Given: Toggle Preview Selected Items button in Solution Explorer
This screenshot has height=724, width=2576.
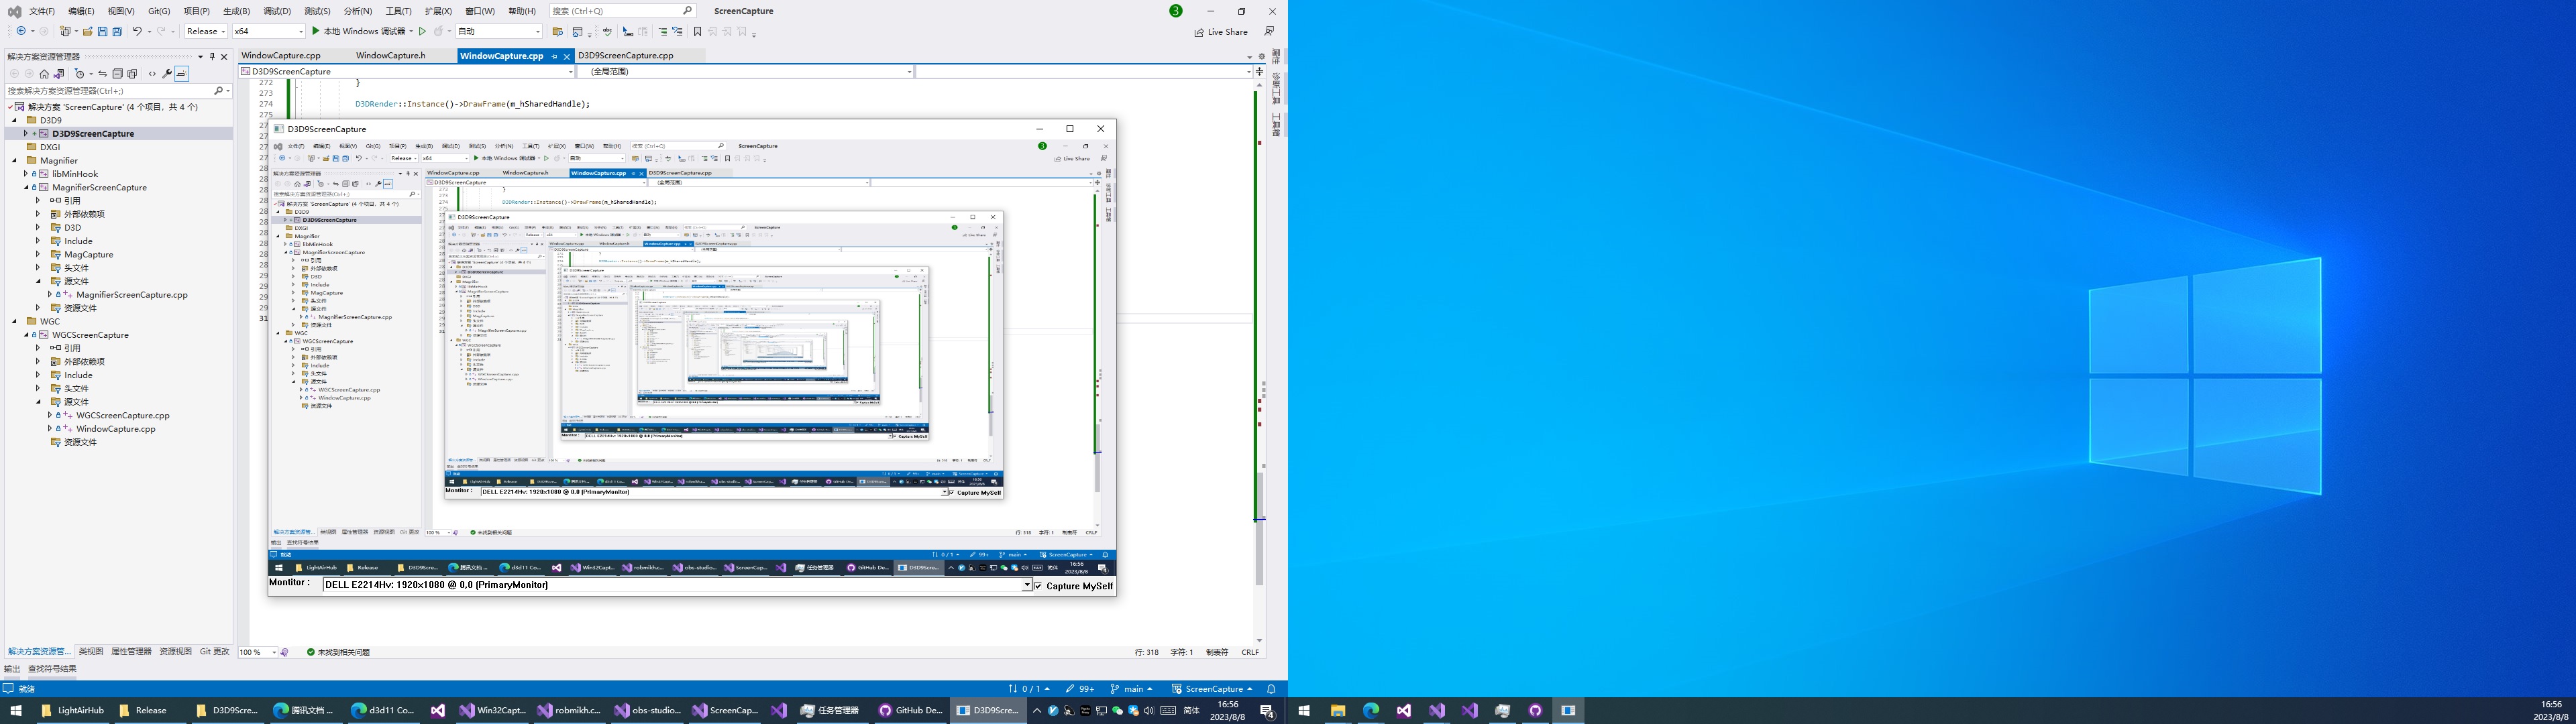Looking at the screenshot, I should (181, 74).
